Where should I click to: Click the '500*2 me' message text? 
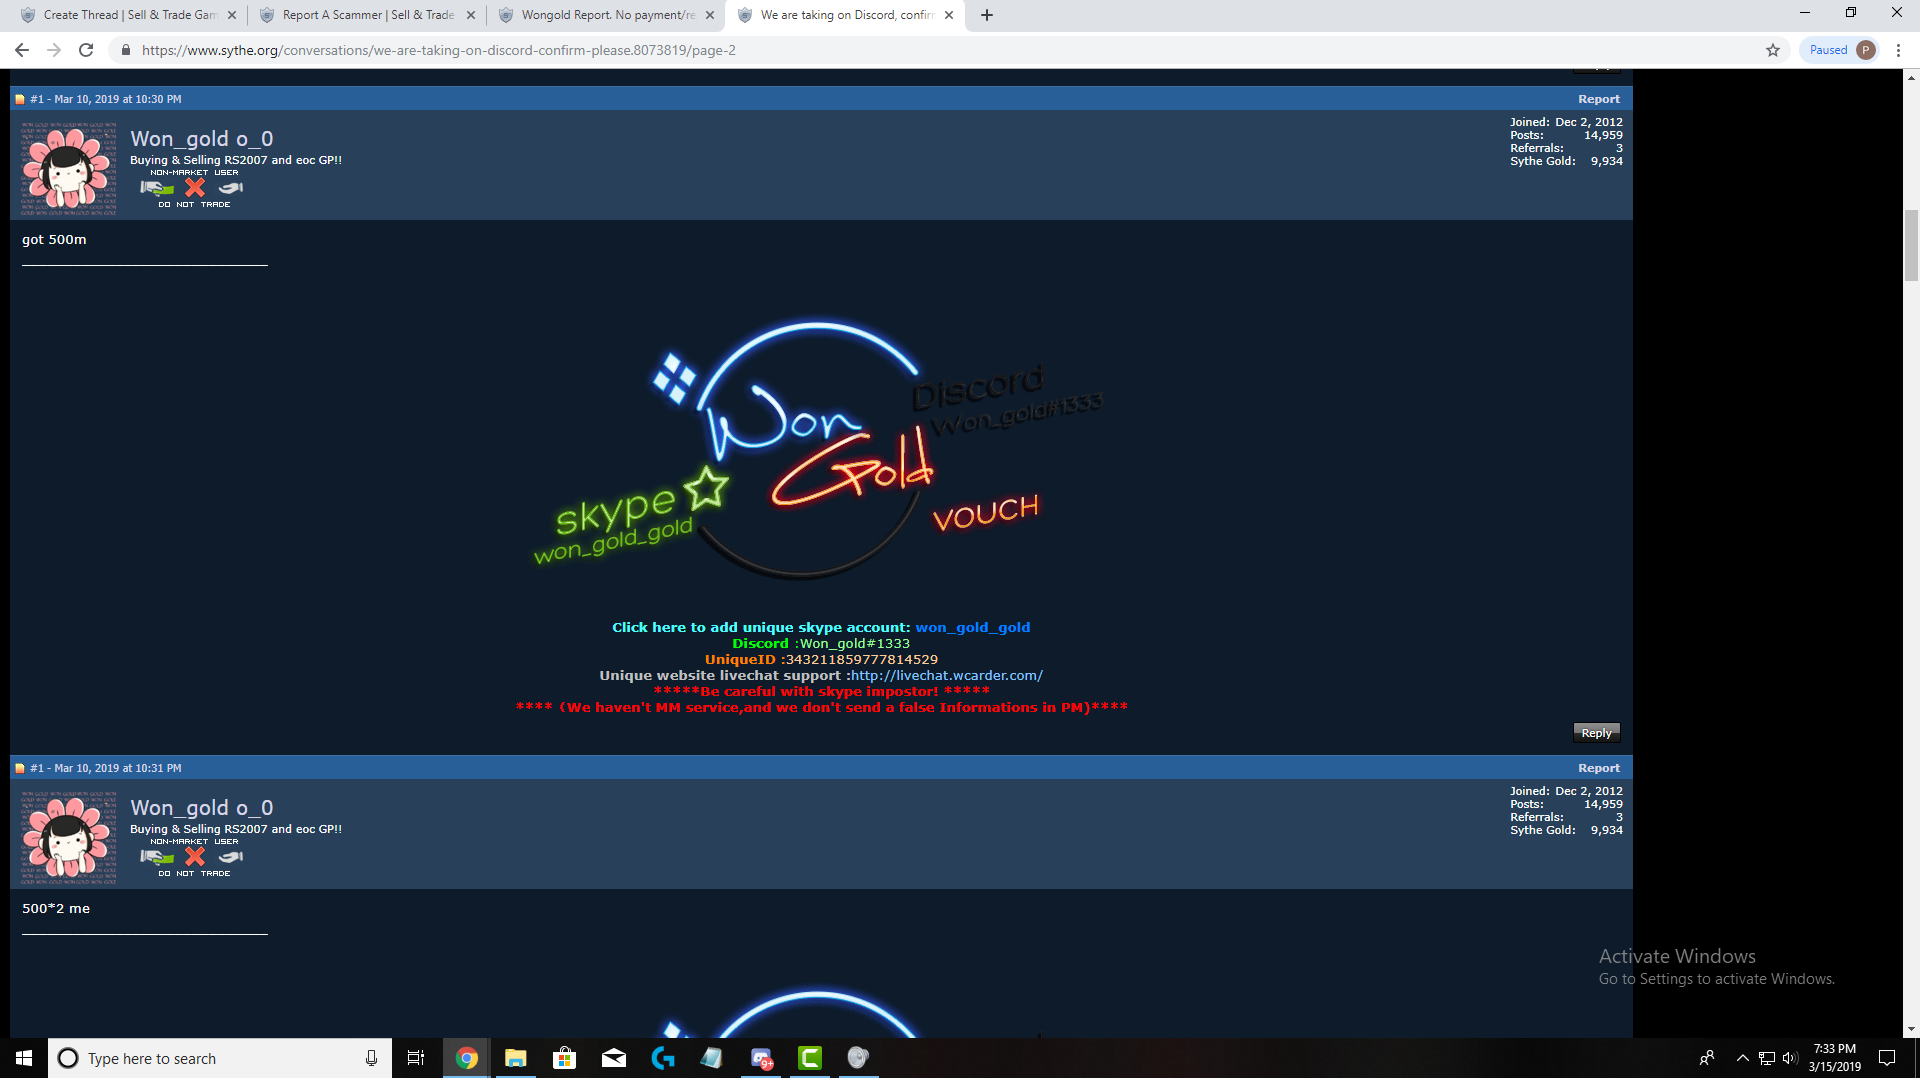coord(56,909)
